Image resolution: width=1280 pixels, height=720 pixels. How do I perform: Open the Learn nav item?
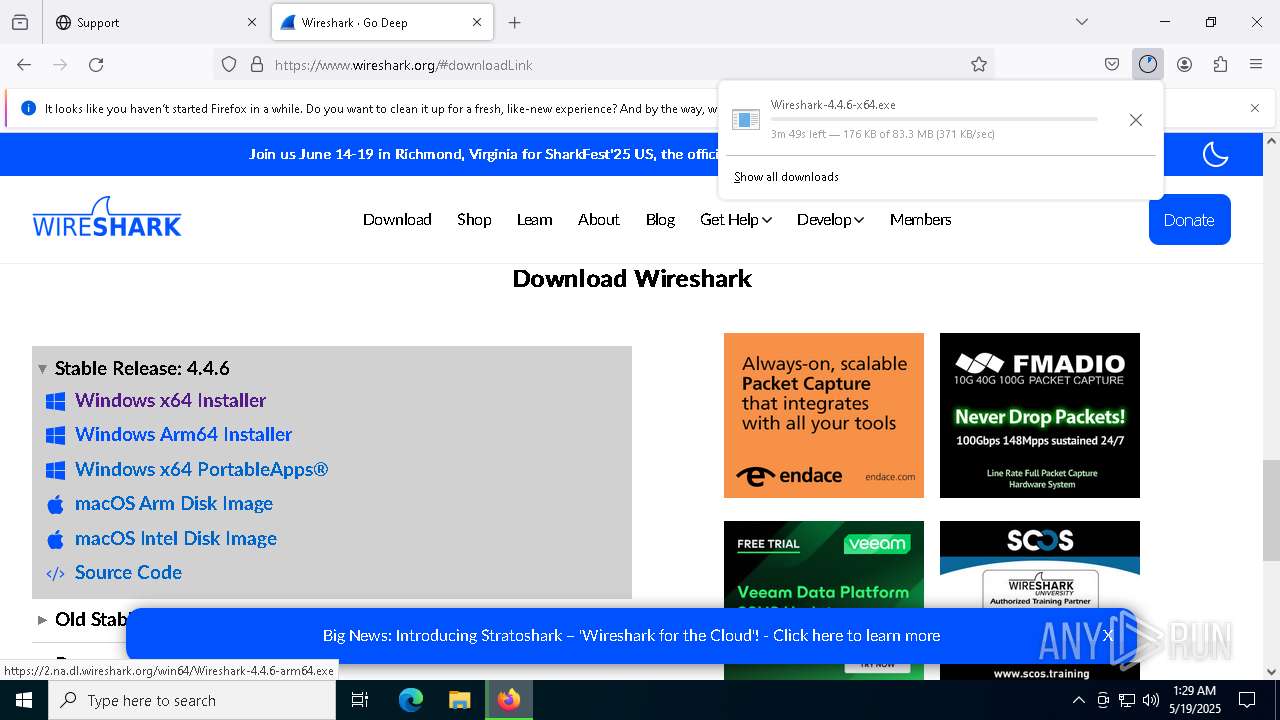534,219
